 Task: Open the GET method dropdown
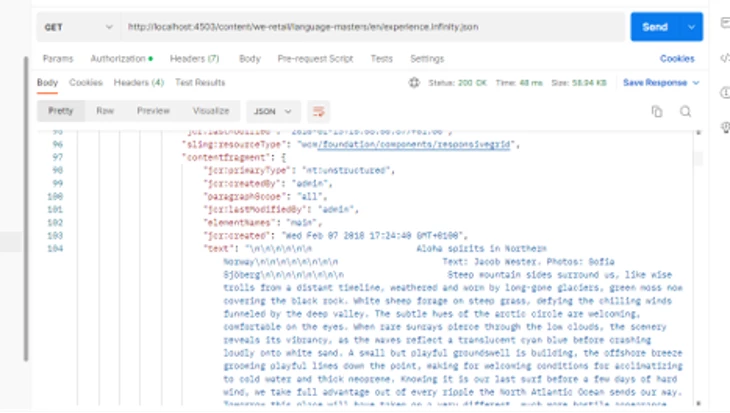[78, 27]
